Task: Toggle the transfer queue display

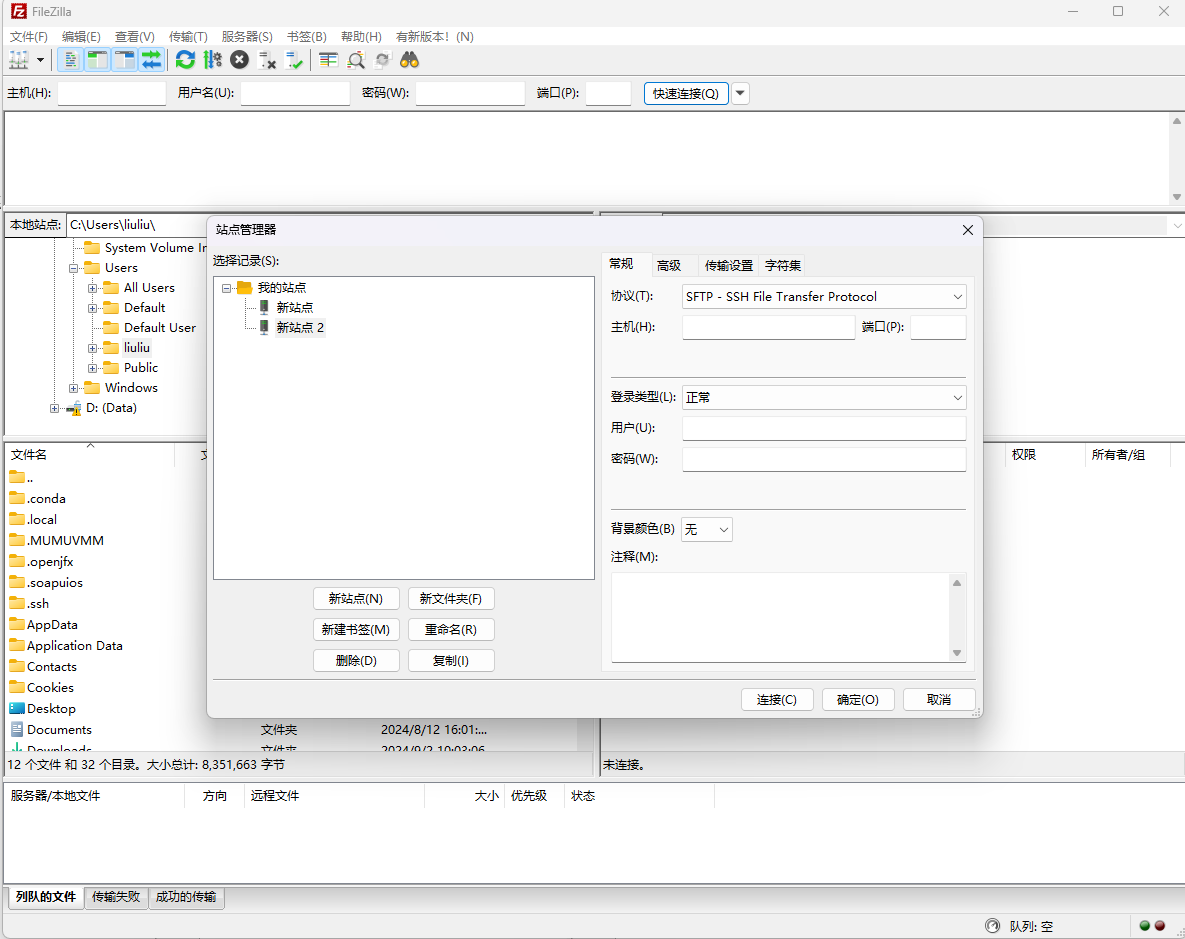Action: [152, 60]
